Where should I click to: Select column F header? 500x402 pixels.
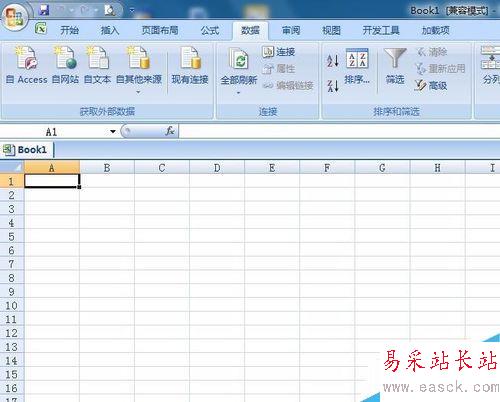[x=327, y=167]
